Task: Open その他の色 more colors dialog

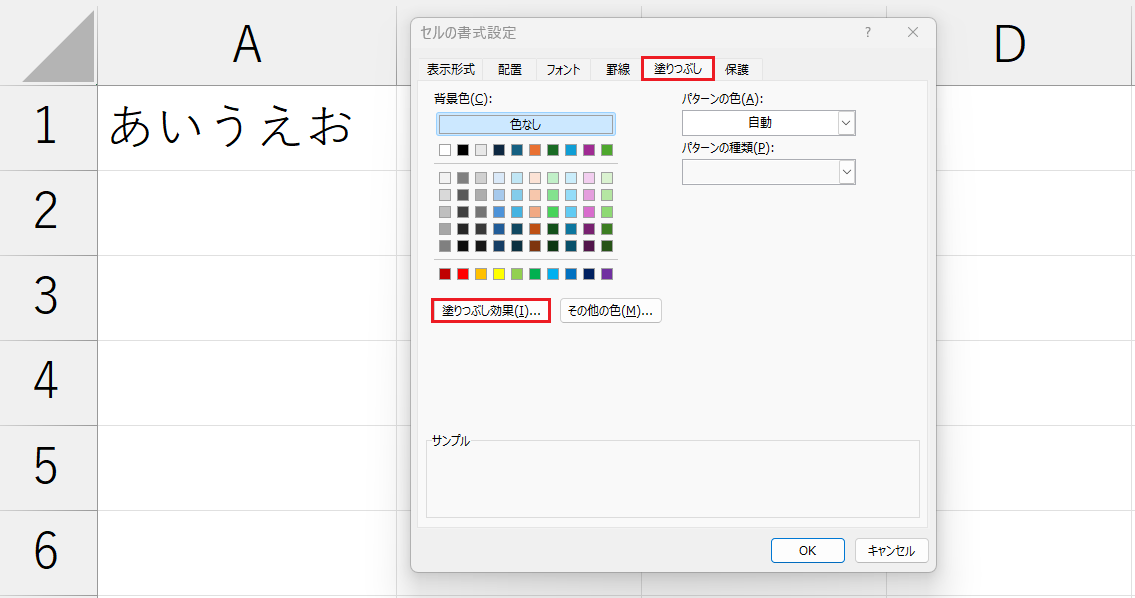Action: click(x=610, y=311)
